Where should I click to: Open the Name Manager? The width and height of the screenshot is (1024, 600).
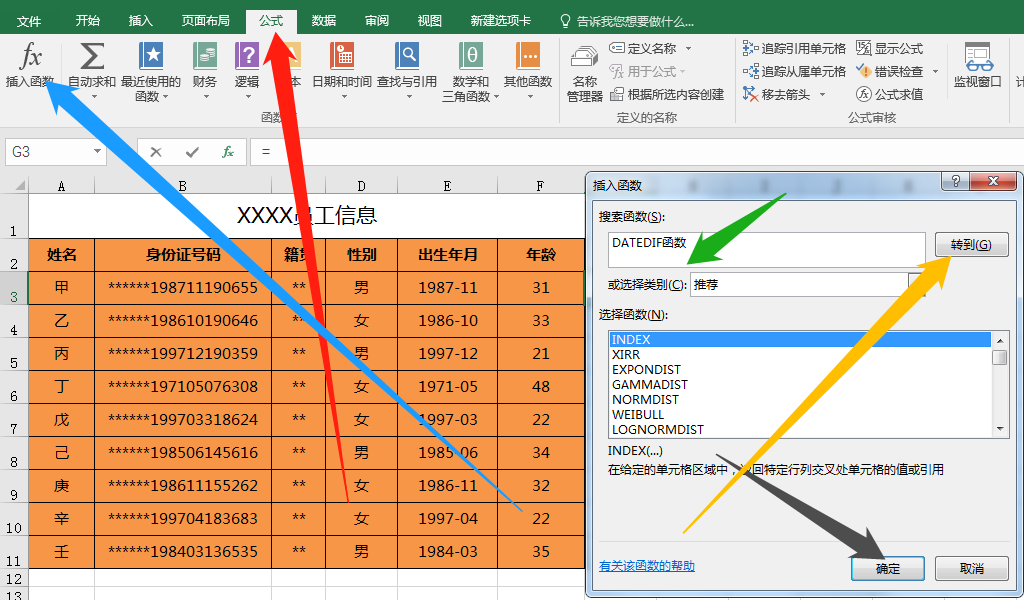tap(584, 72)
